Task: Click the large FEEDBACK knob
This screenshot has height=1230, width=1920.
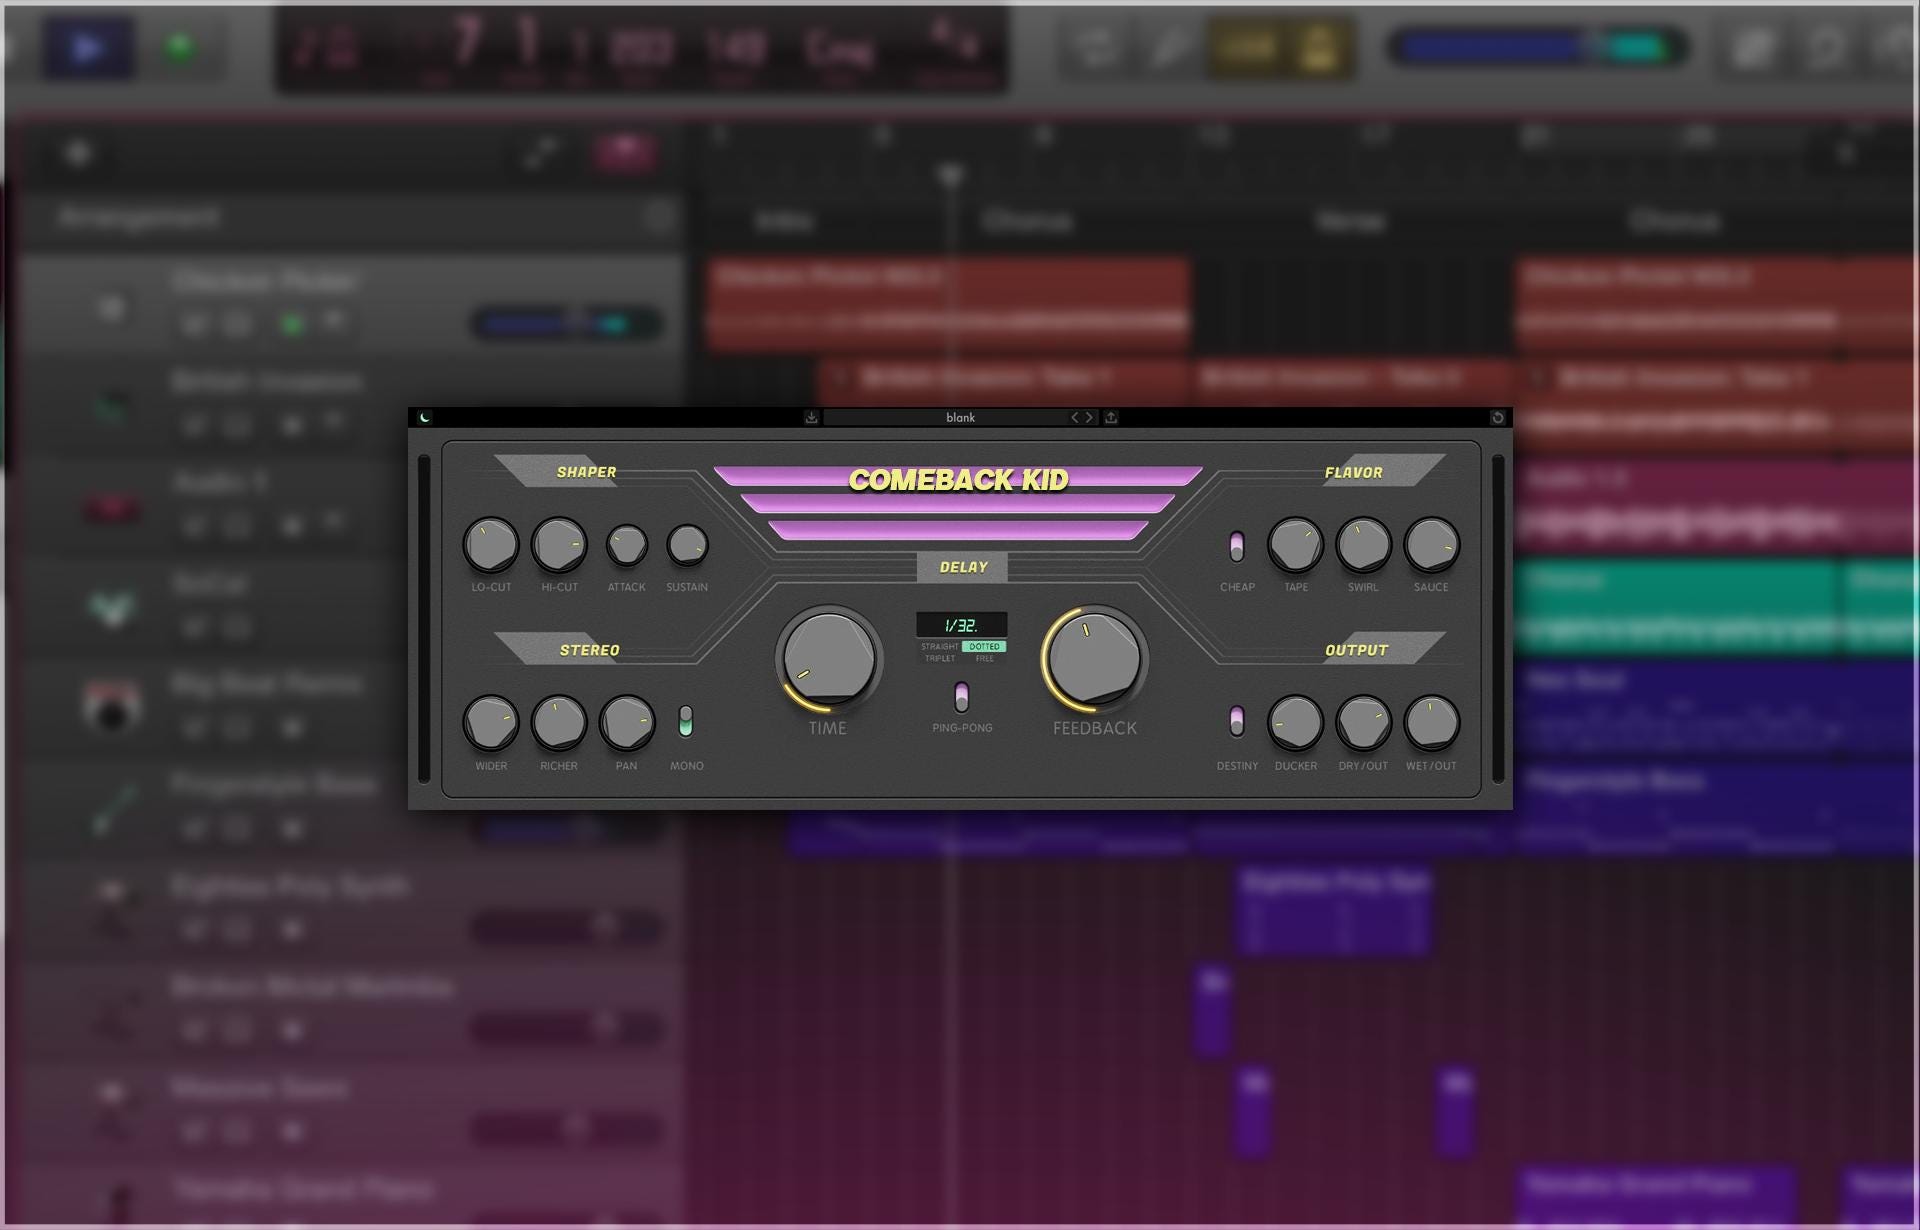Action: 1095,660
